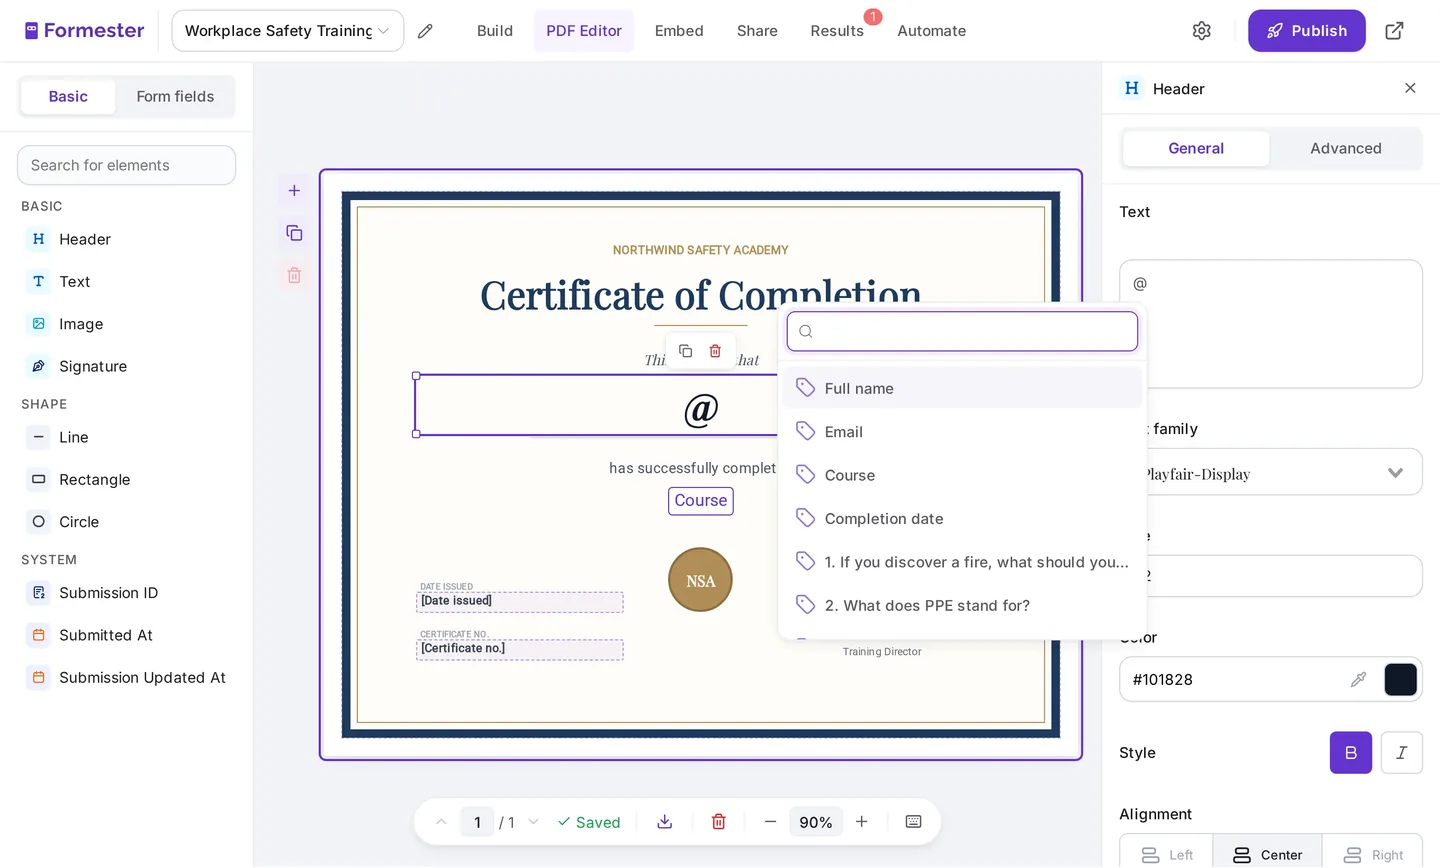
Task: Duplicate selected element via floating copy icon
Action: [x=685, y=351]
